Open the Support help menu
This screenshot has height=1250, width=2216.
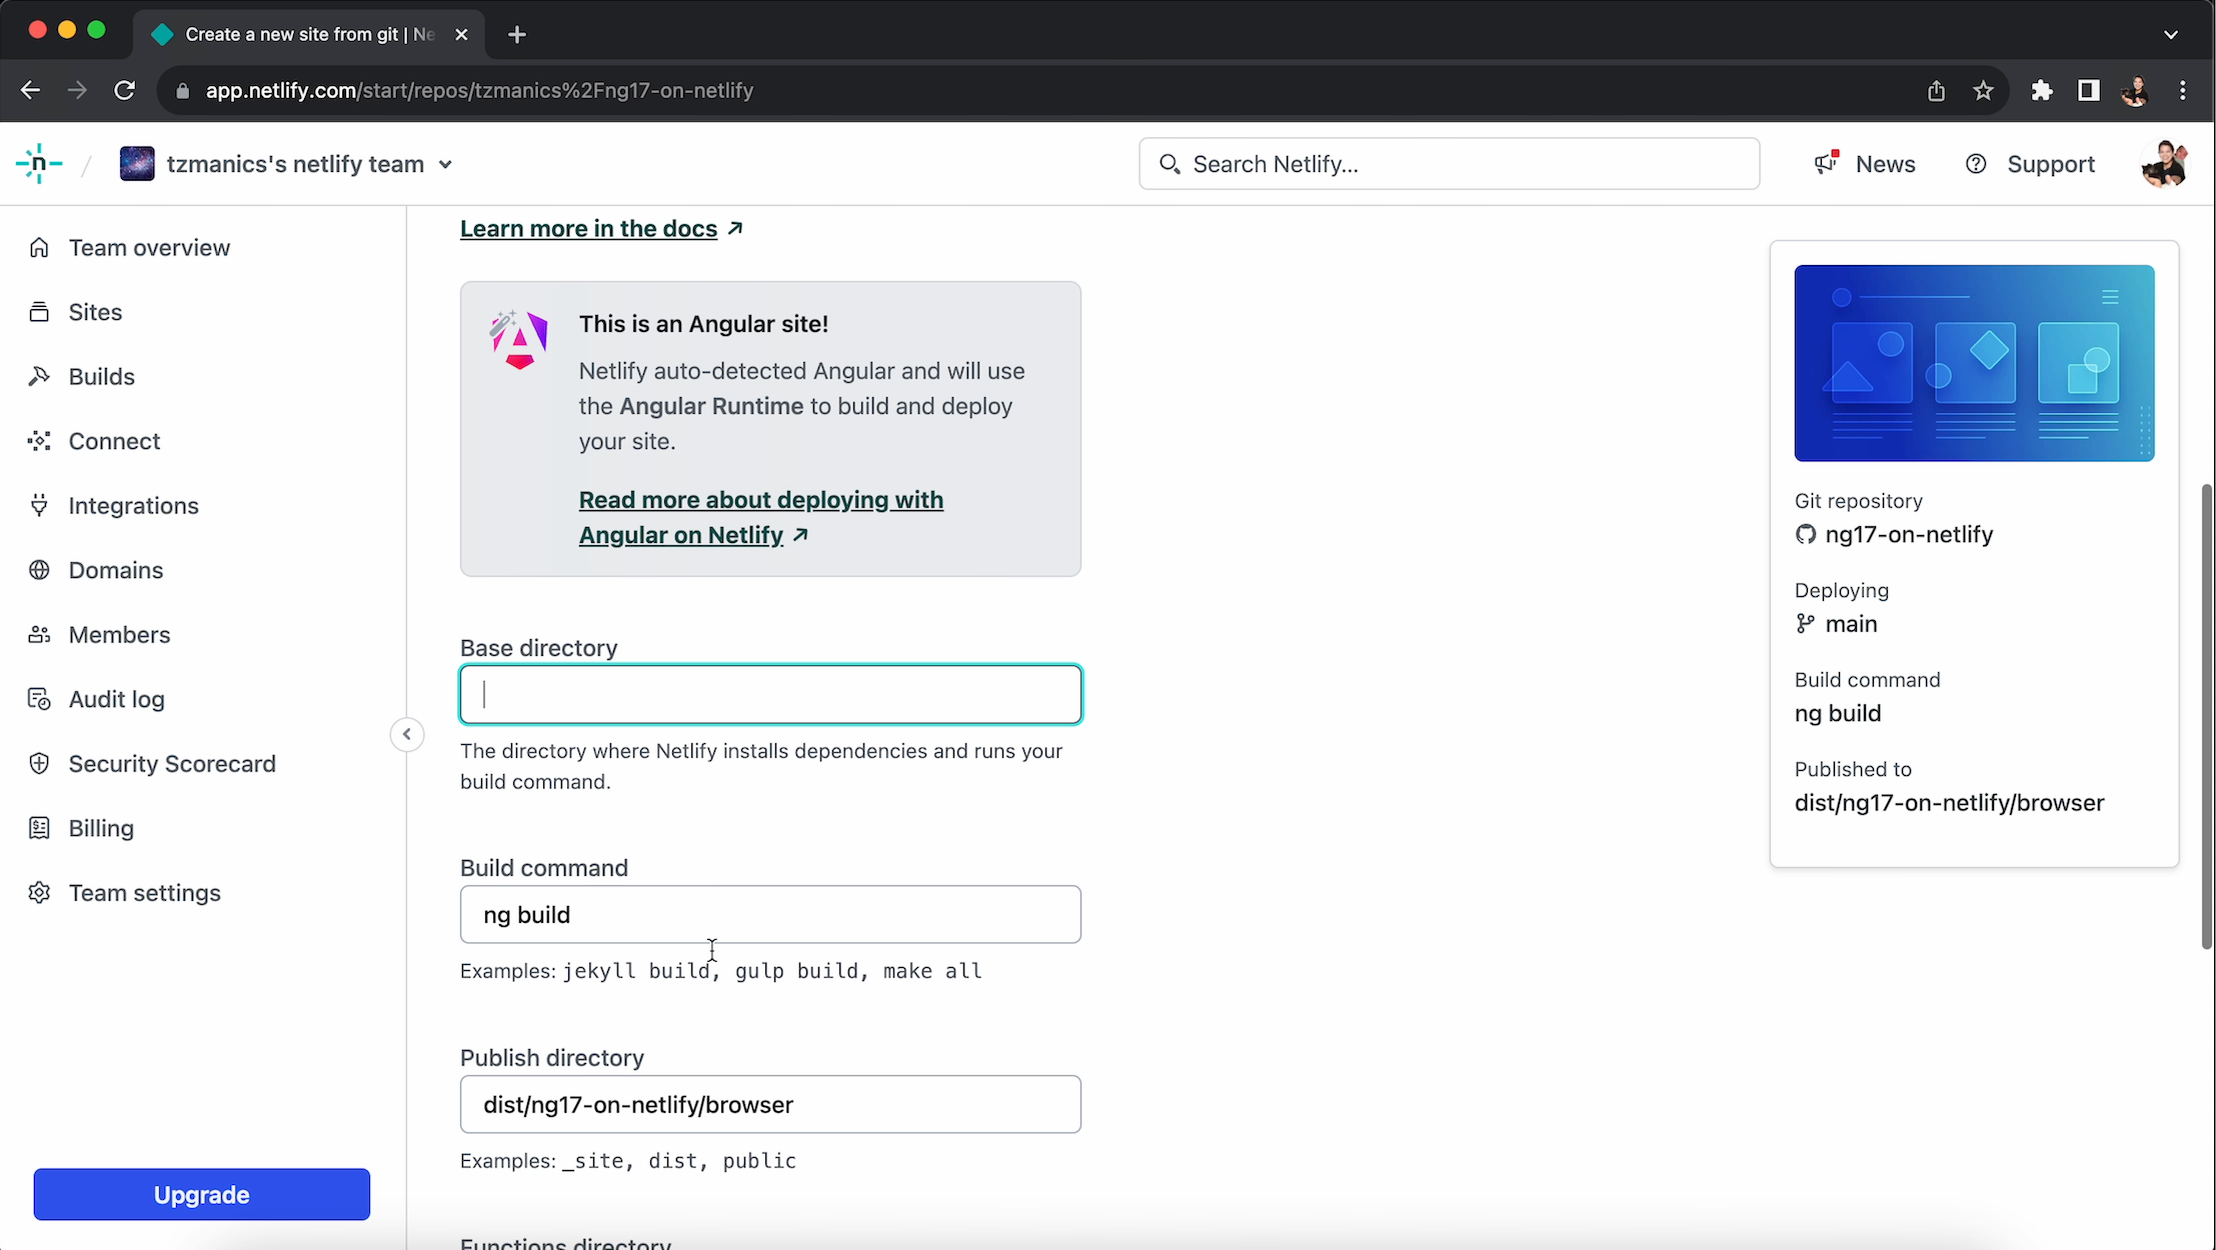pos(2030,164)
